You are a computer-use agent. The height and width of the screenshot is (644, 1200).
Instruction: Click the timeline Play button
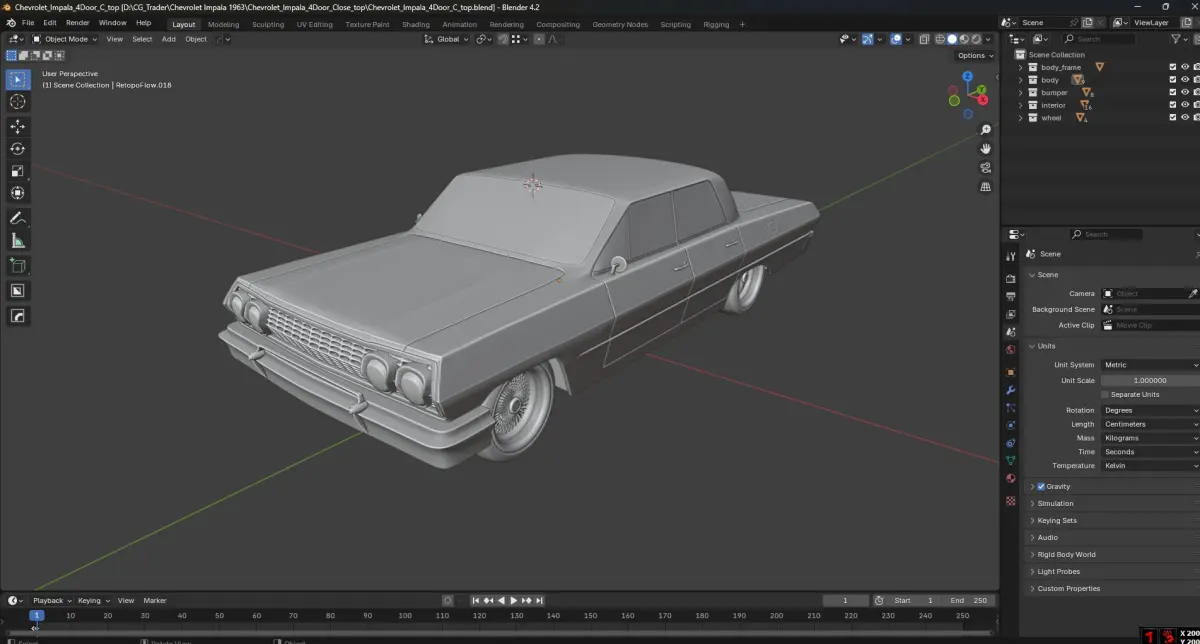tap(514, 600)
